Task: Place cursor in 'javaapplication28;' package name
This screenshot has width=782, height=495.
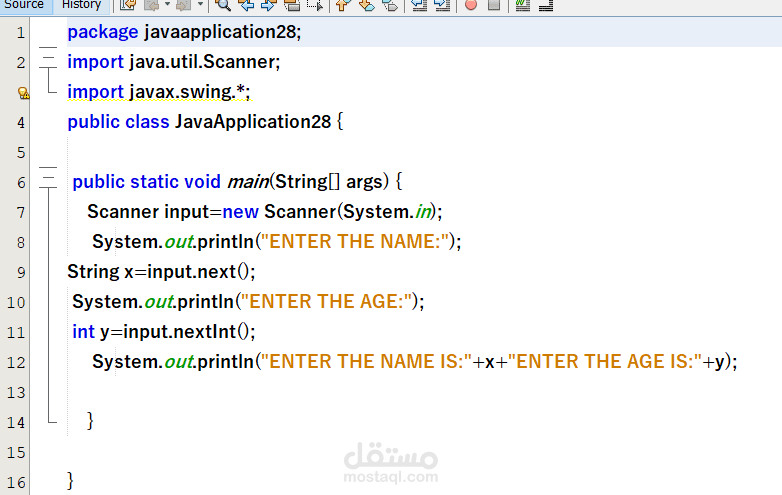Action: tap(223, 32)
